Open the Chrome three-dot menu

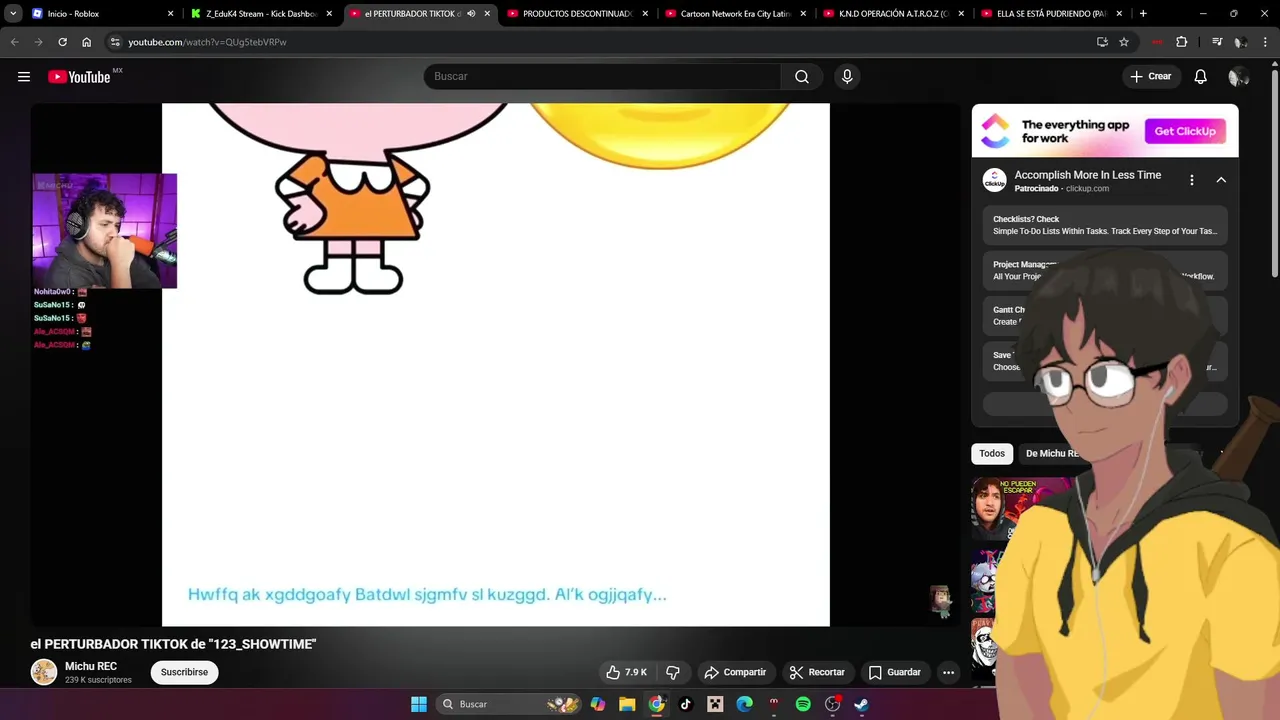tap(1266, 42)
